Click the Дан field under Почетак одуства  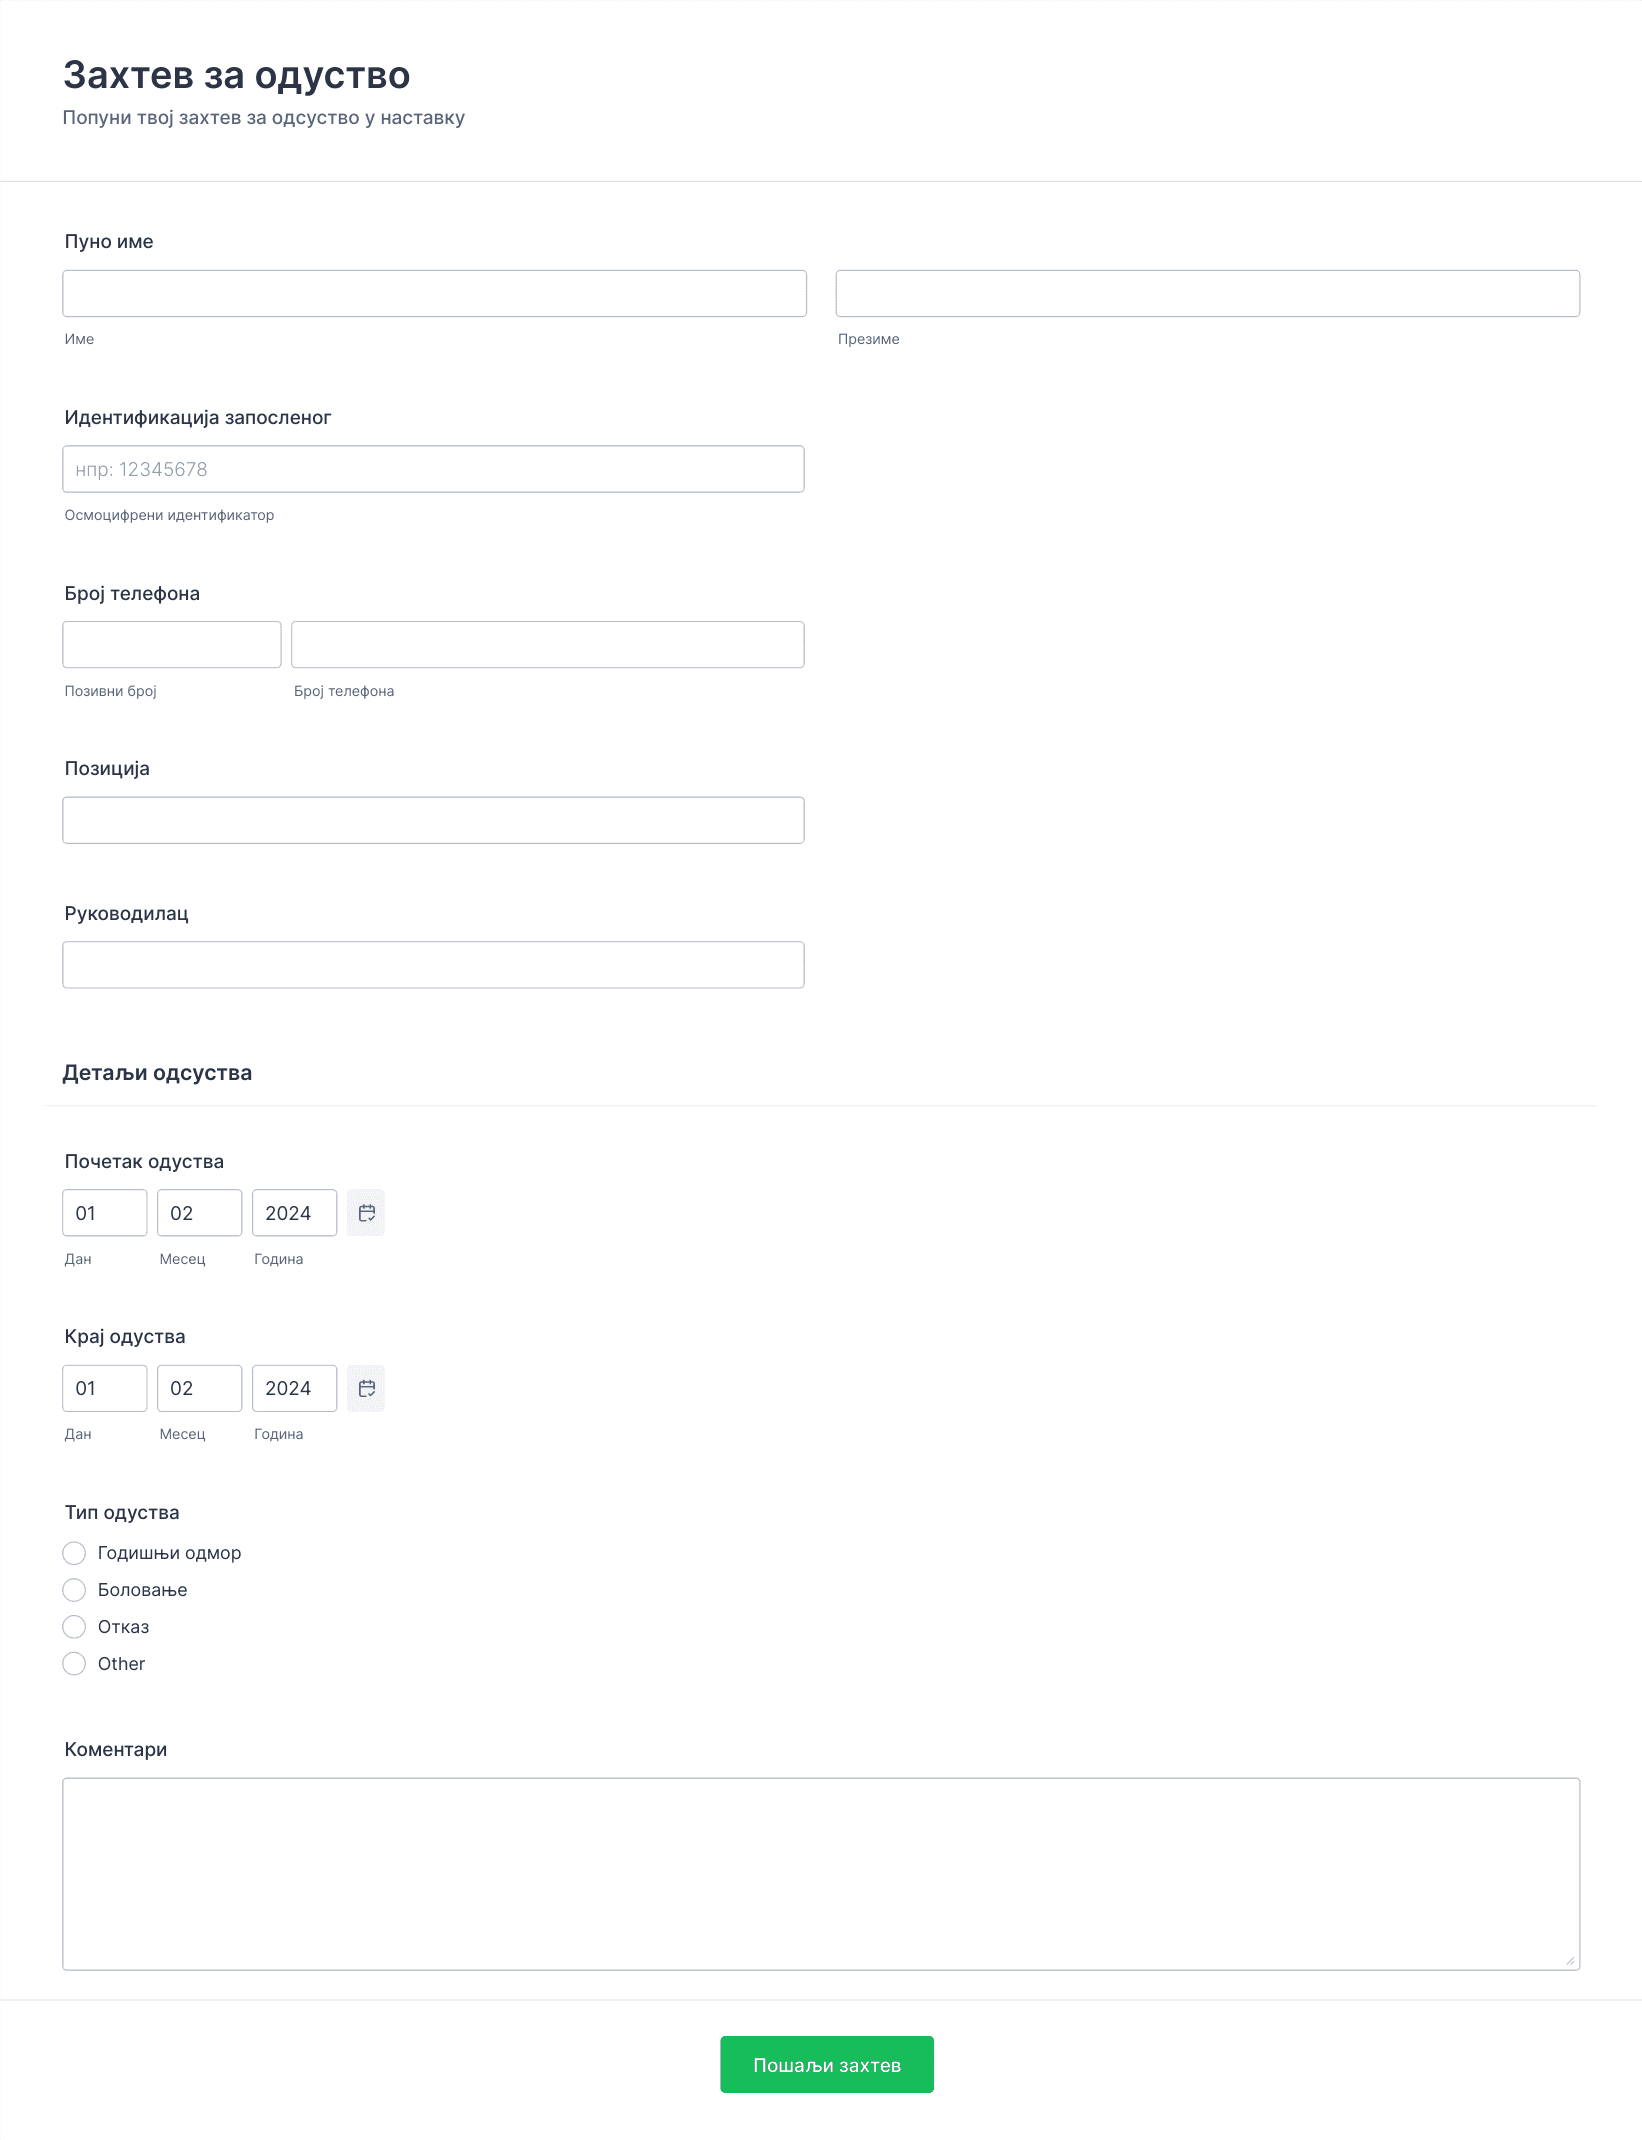105,1213
